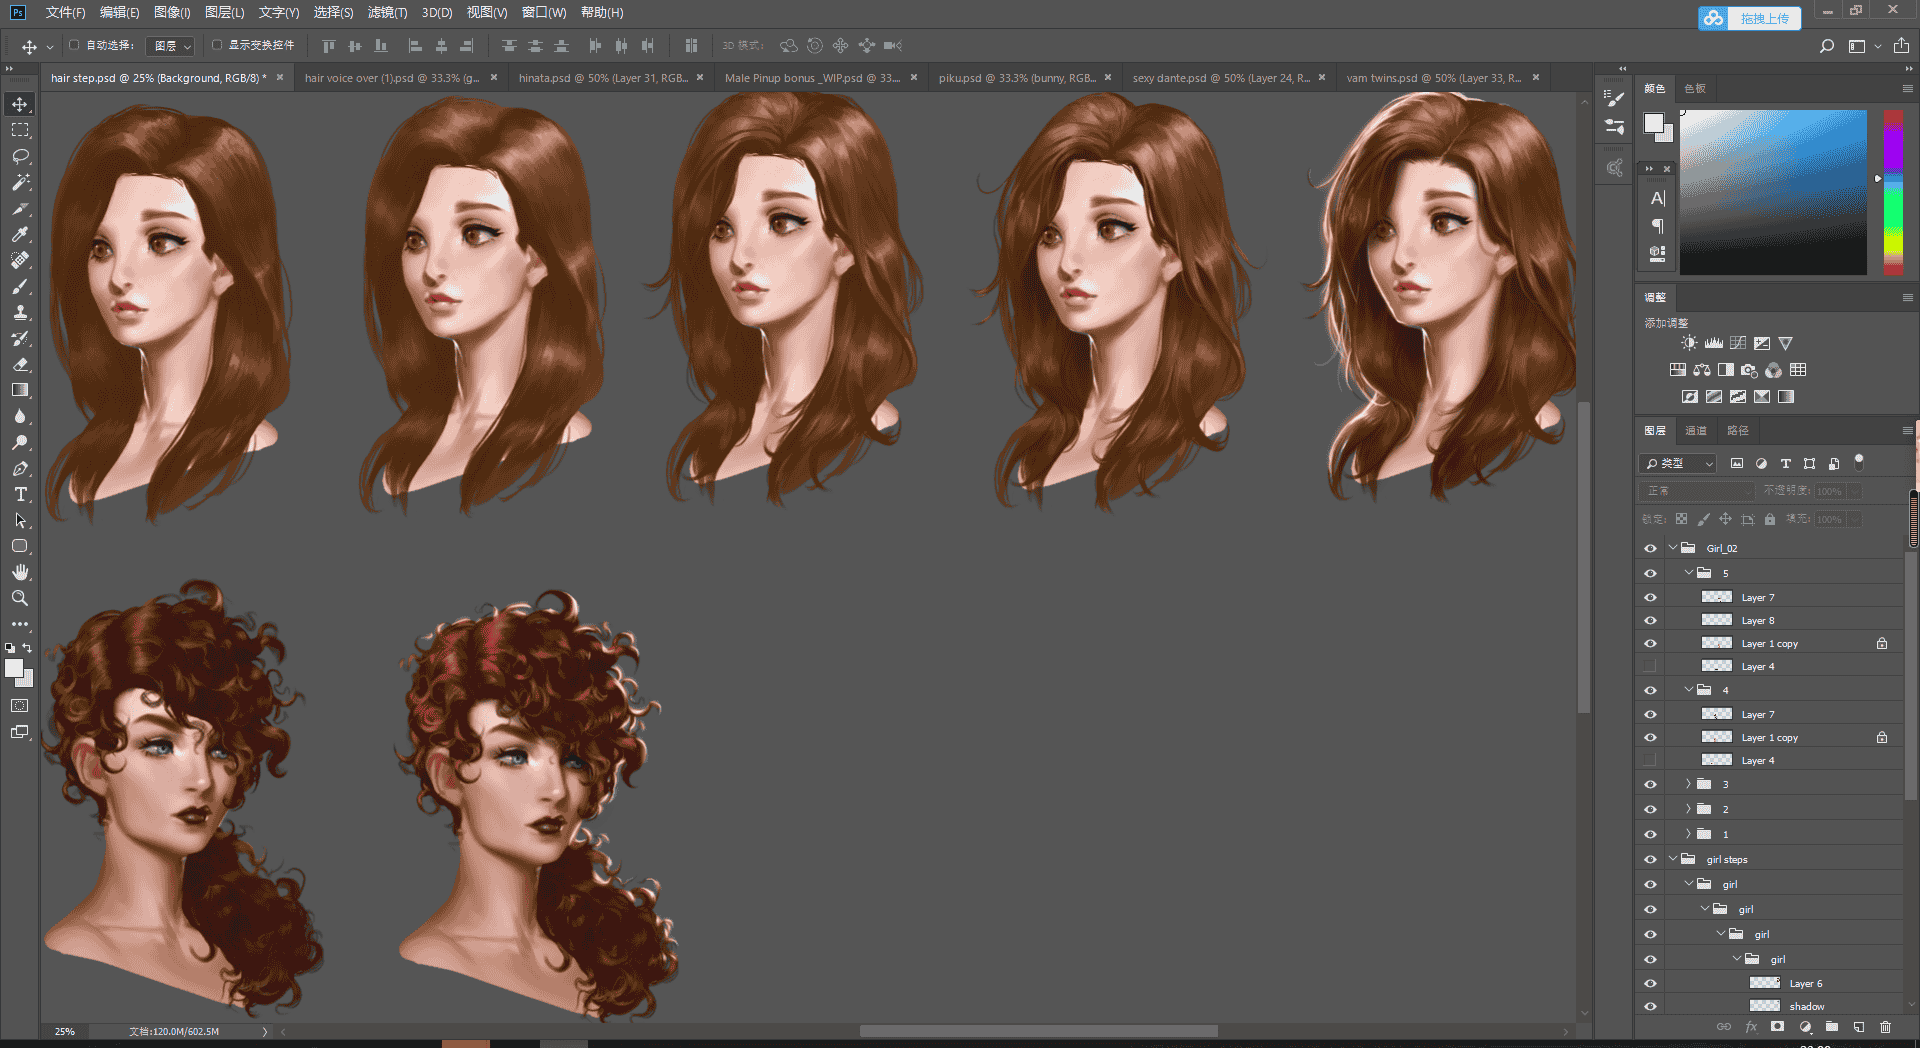The width and height of the screenshot is (1920, 1048).
Task: Expand folder 2 in the layers panel
Action: click(1689, 809)
